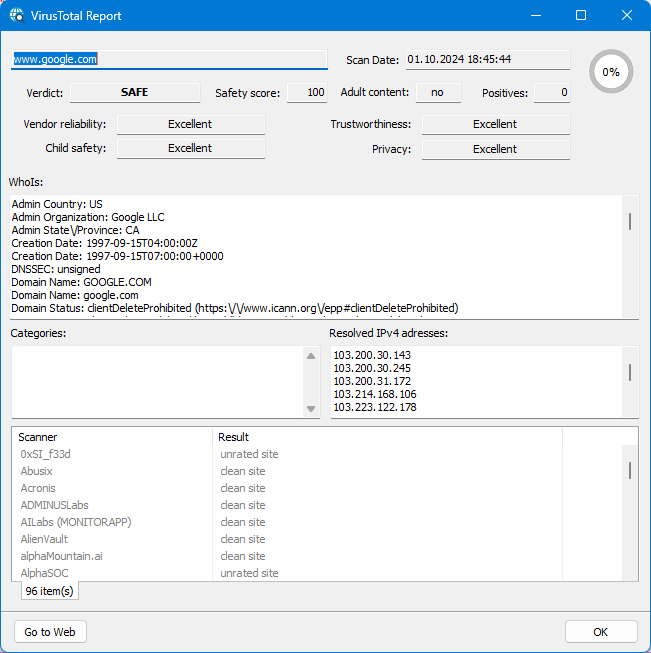Image resolution: width=651 pixels, height=653 pixels.
Task: Maximize the VirusTotal Report window
Action: [581, 15]
